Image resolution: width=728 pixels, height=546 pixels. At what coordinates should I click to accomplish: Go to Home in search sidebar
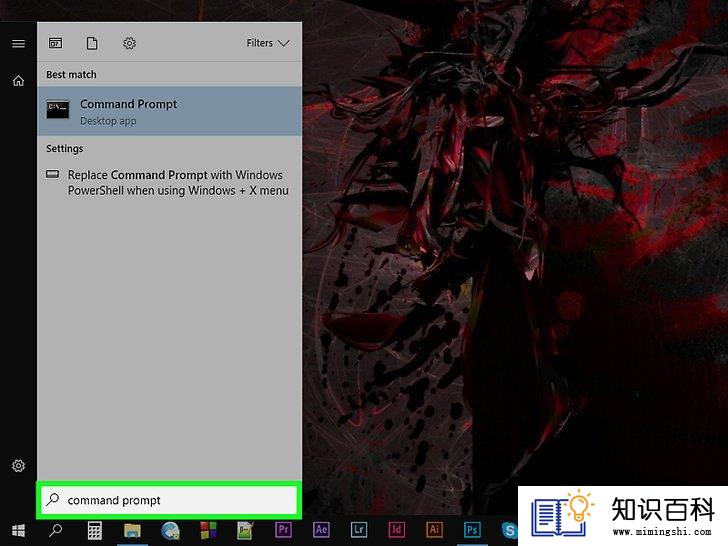[18, 81]
